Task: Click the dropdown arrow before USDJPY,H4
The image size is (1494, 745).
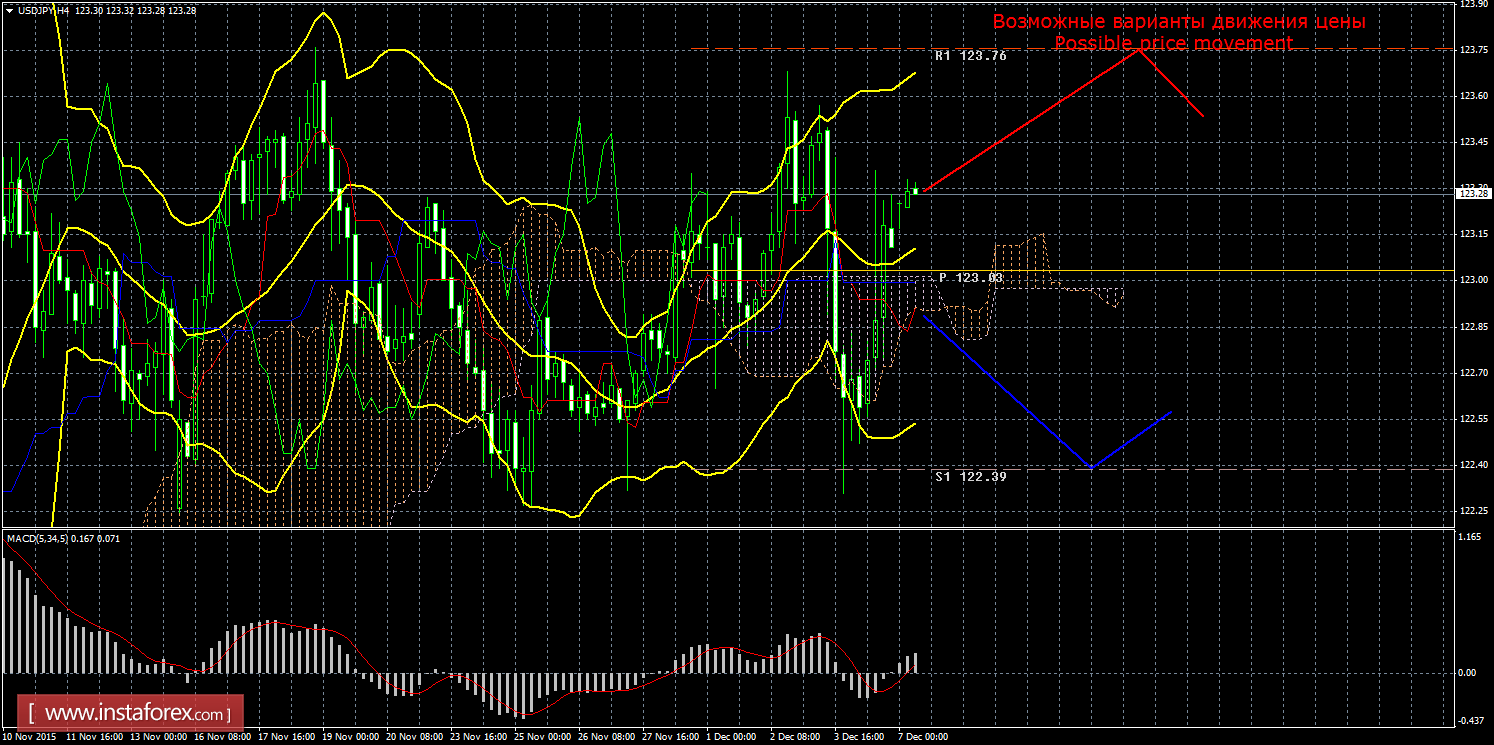Action: click(9, 10)
